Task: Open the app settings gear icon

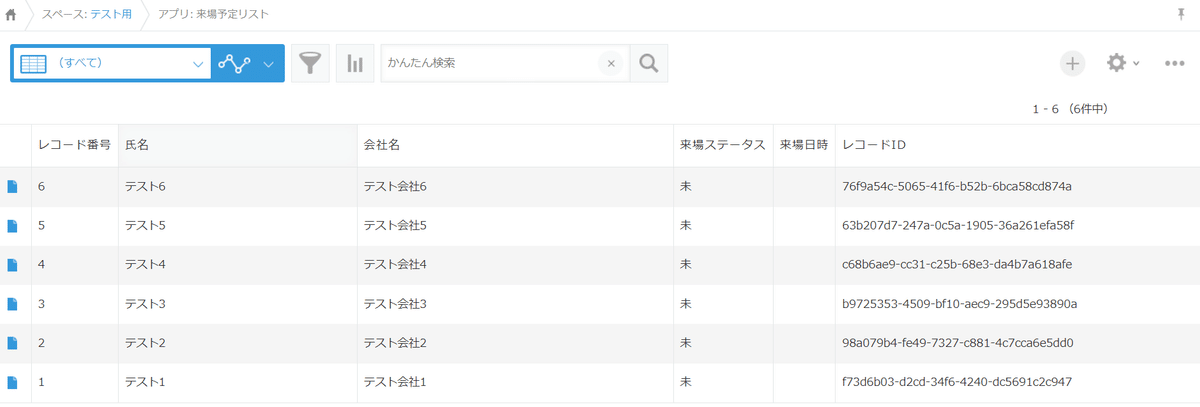Action: coord(1116,63)
